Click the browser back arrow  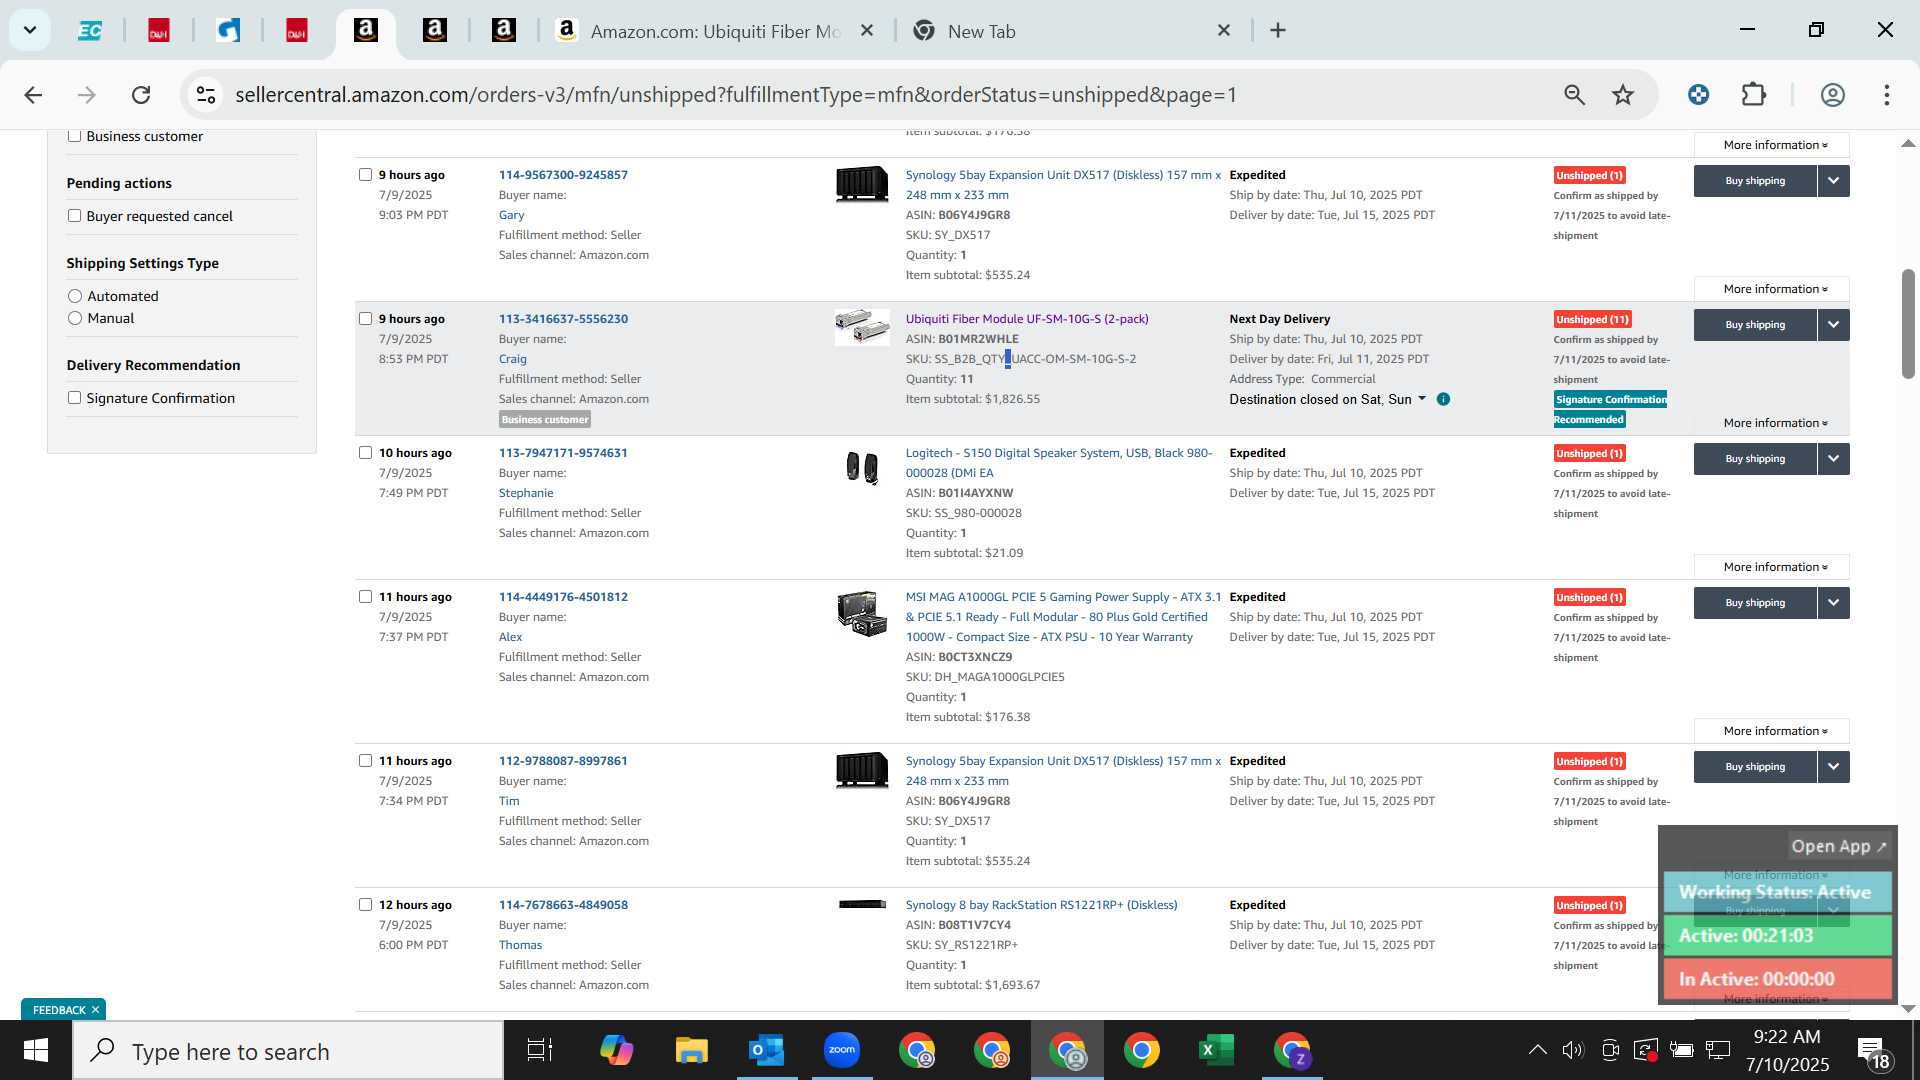(33, 95)
